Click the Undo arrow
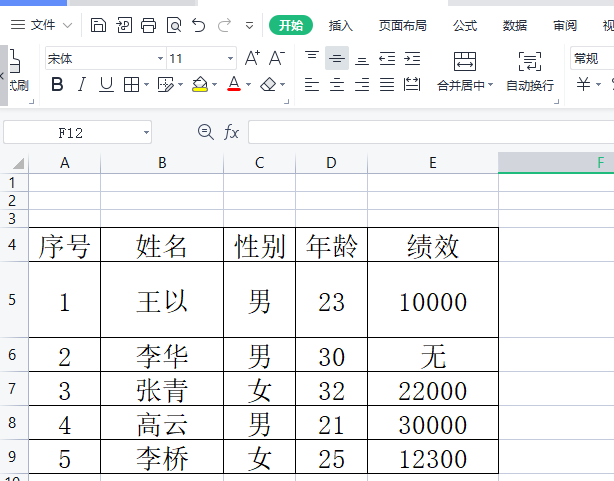The image size is (614, 481). click(199, 25)
